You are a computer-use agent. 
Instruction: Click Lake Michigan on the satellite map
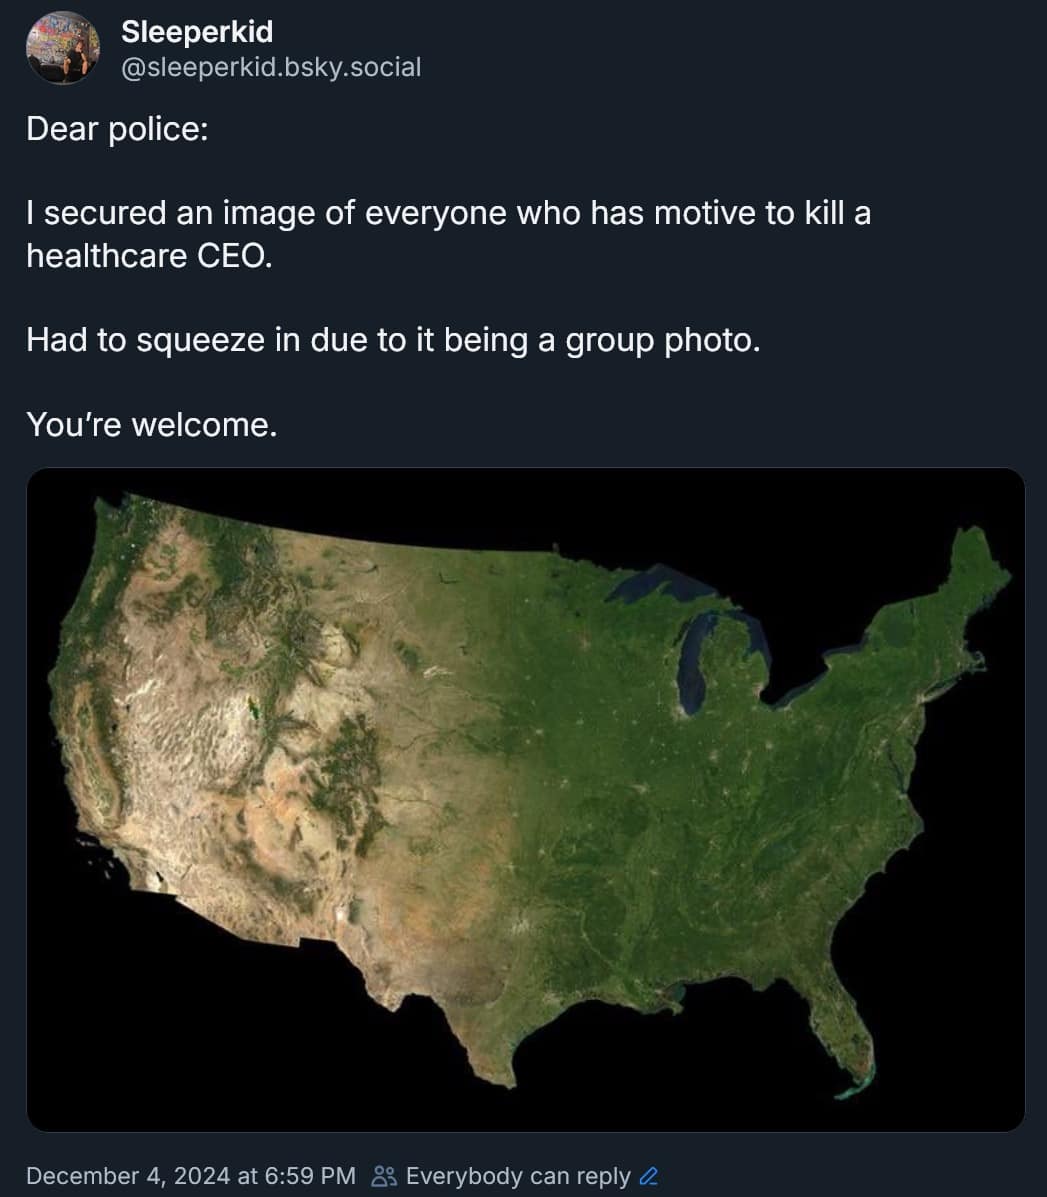click(697, 660)
